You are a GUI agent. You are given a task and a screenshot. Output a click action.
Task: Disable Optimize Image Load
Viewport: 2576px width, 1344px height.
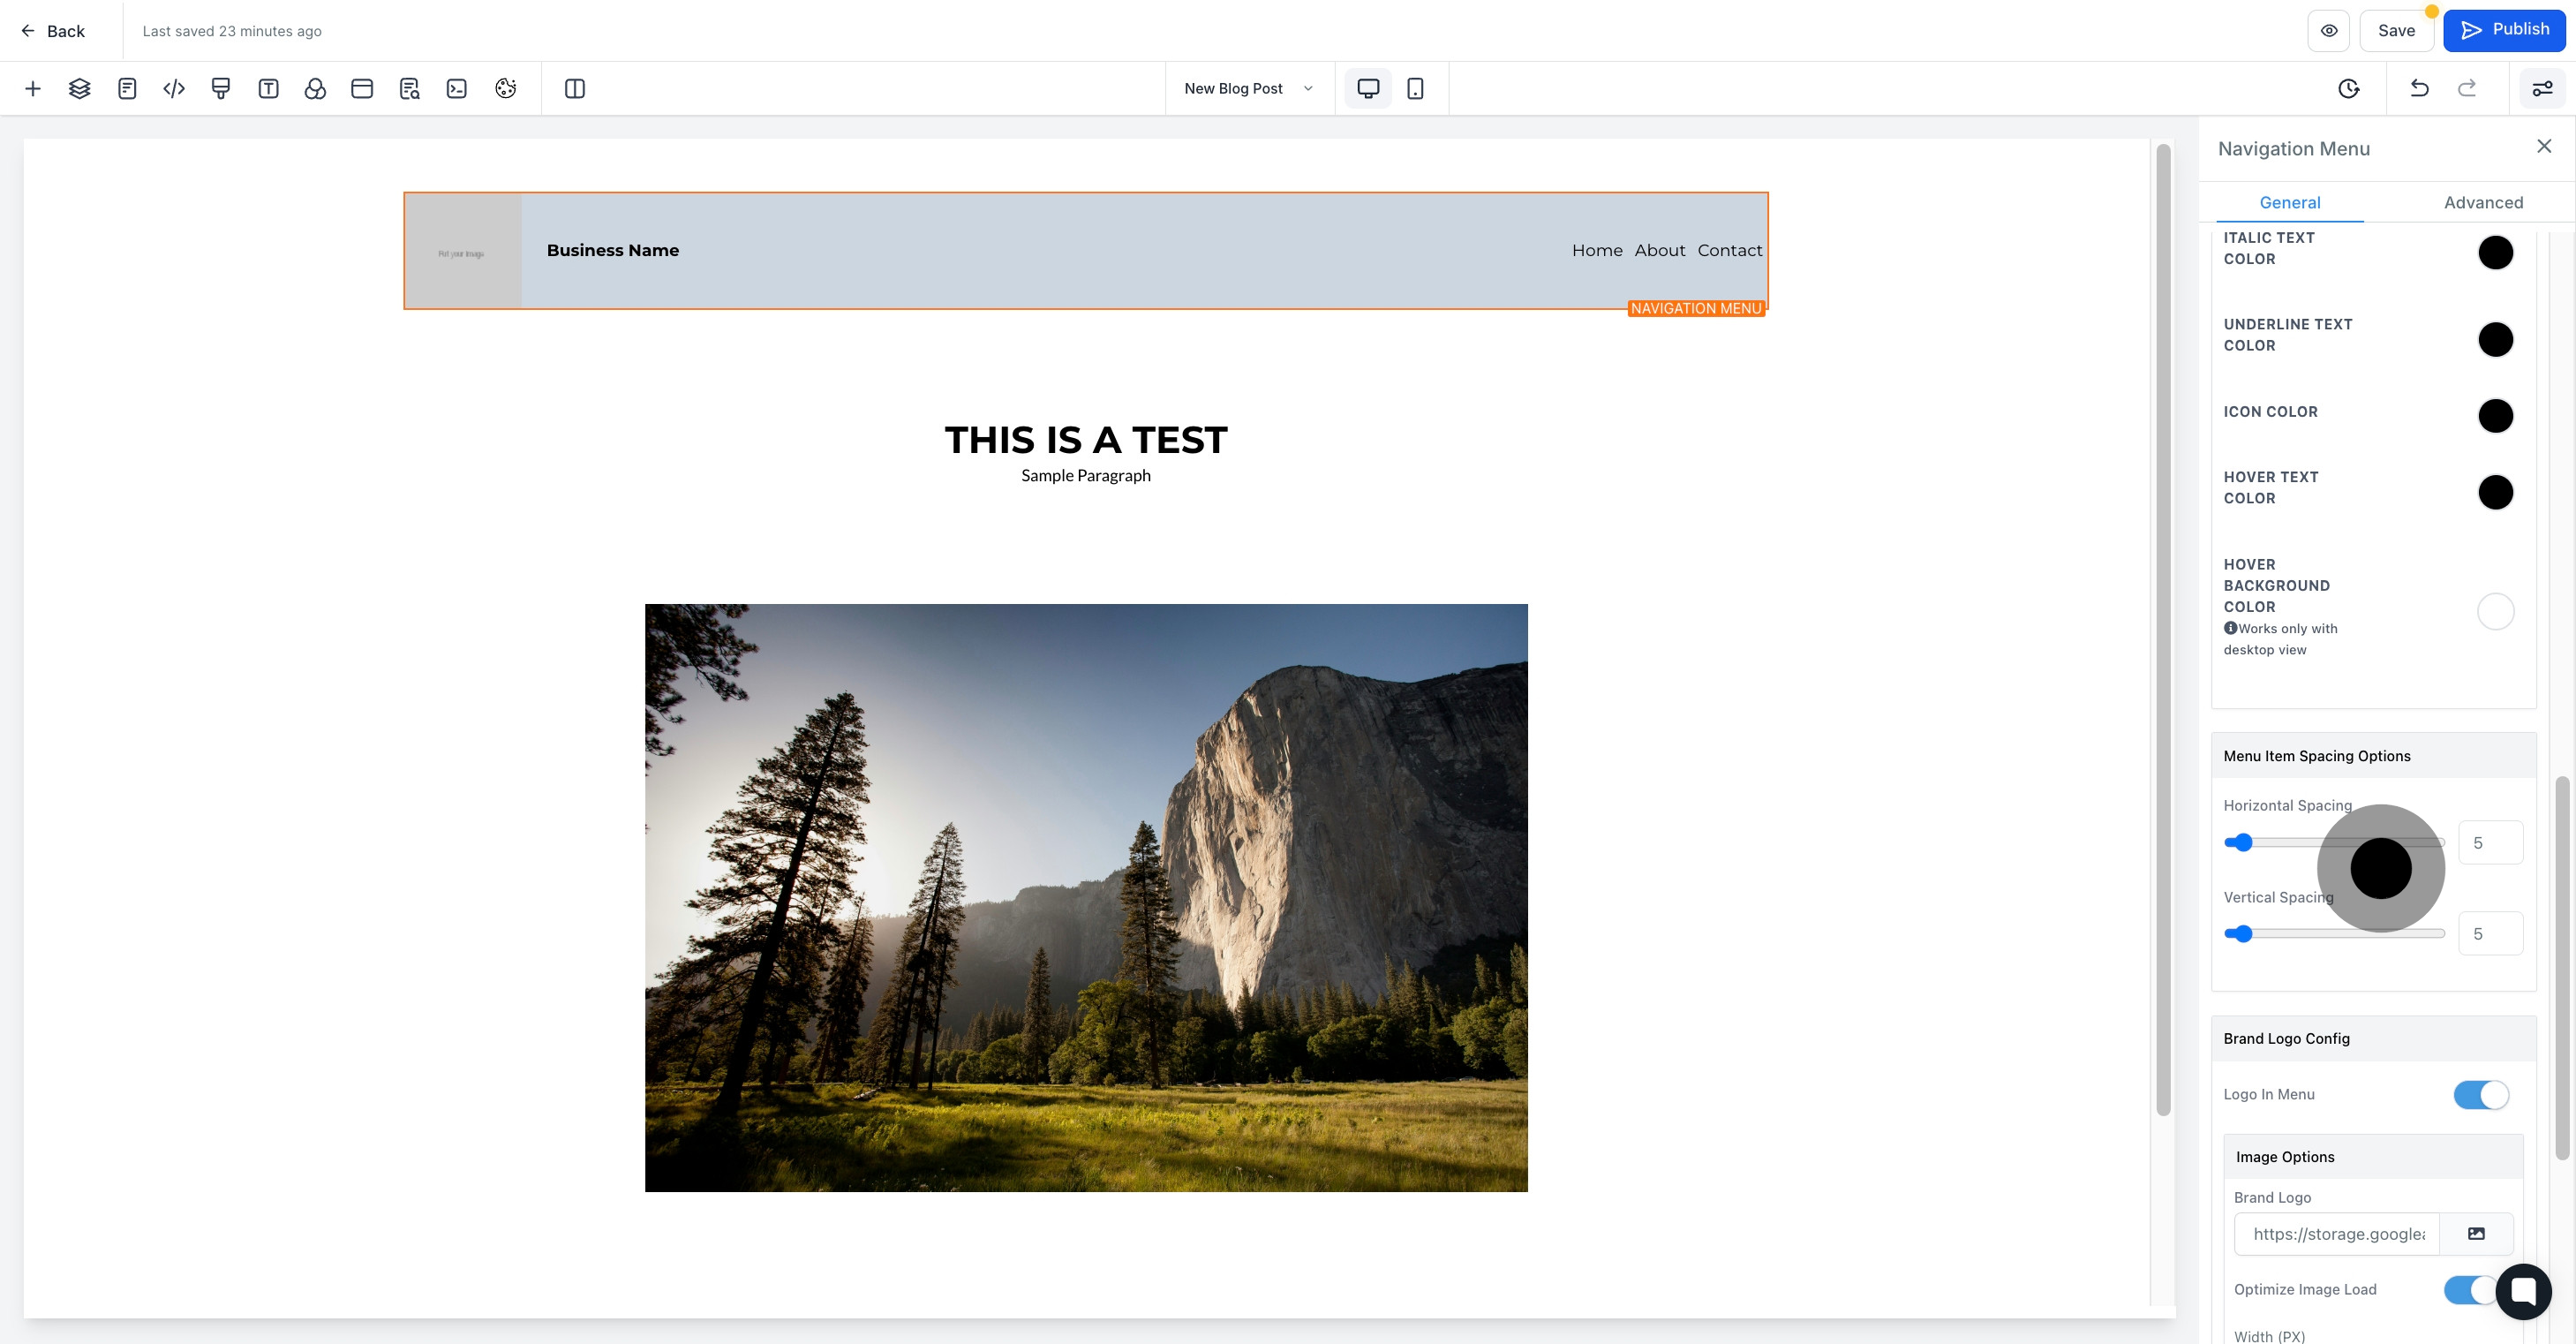[x=2470, y=1290]
